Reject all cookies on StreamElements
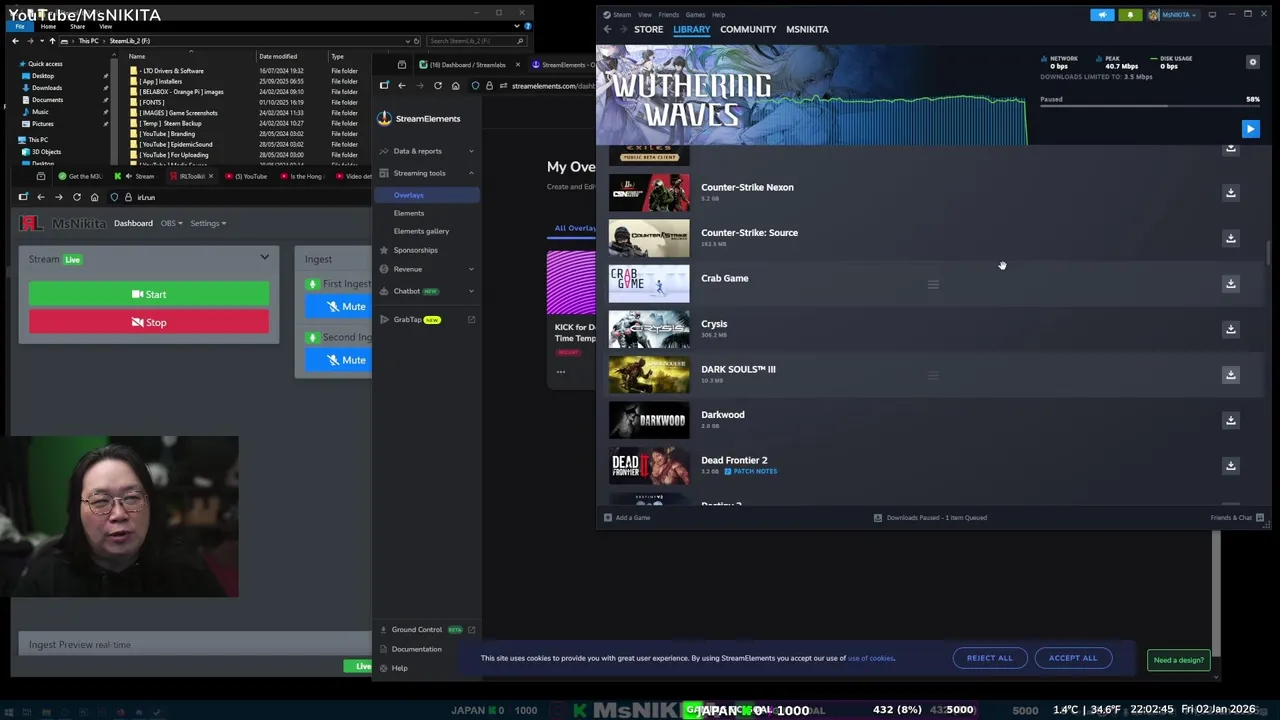Screen dimensions: 1280x720 pos(989,658)
